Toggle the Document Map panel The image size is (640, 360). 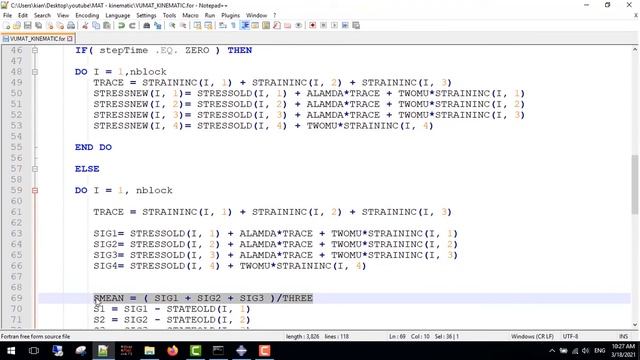[266, 25]
